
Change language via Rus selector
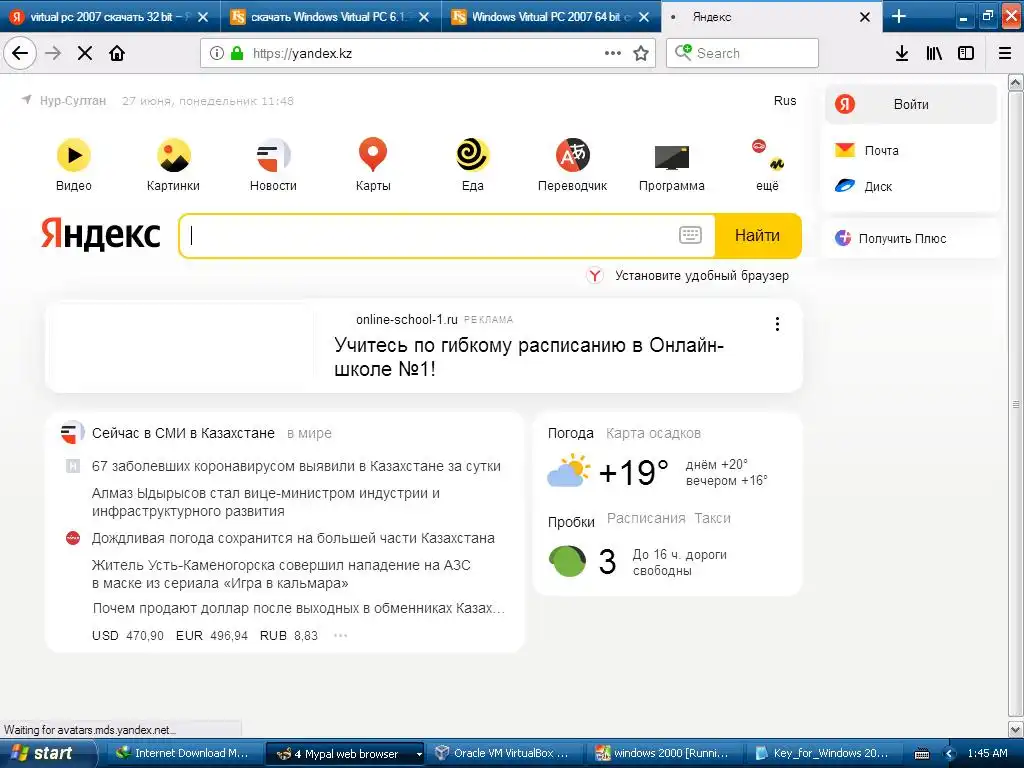coord(785,101)
